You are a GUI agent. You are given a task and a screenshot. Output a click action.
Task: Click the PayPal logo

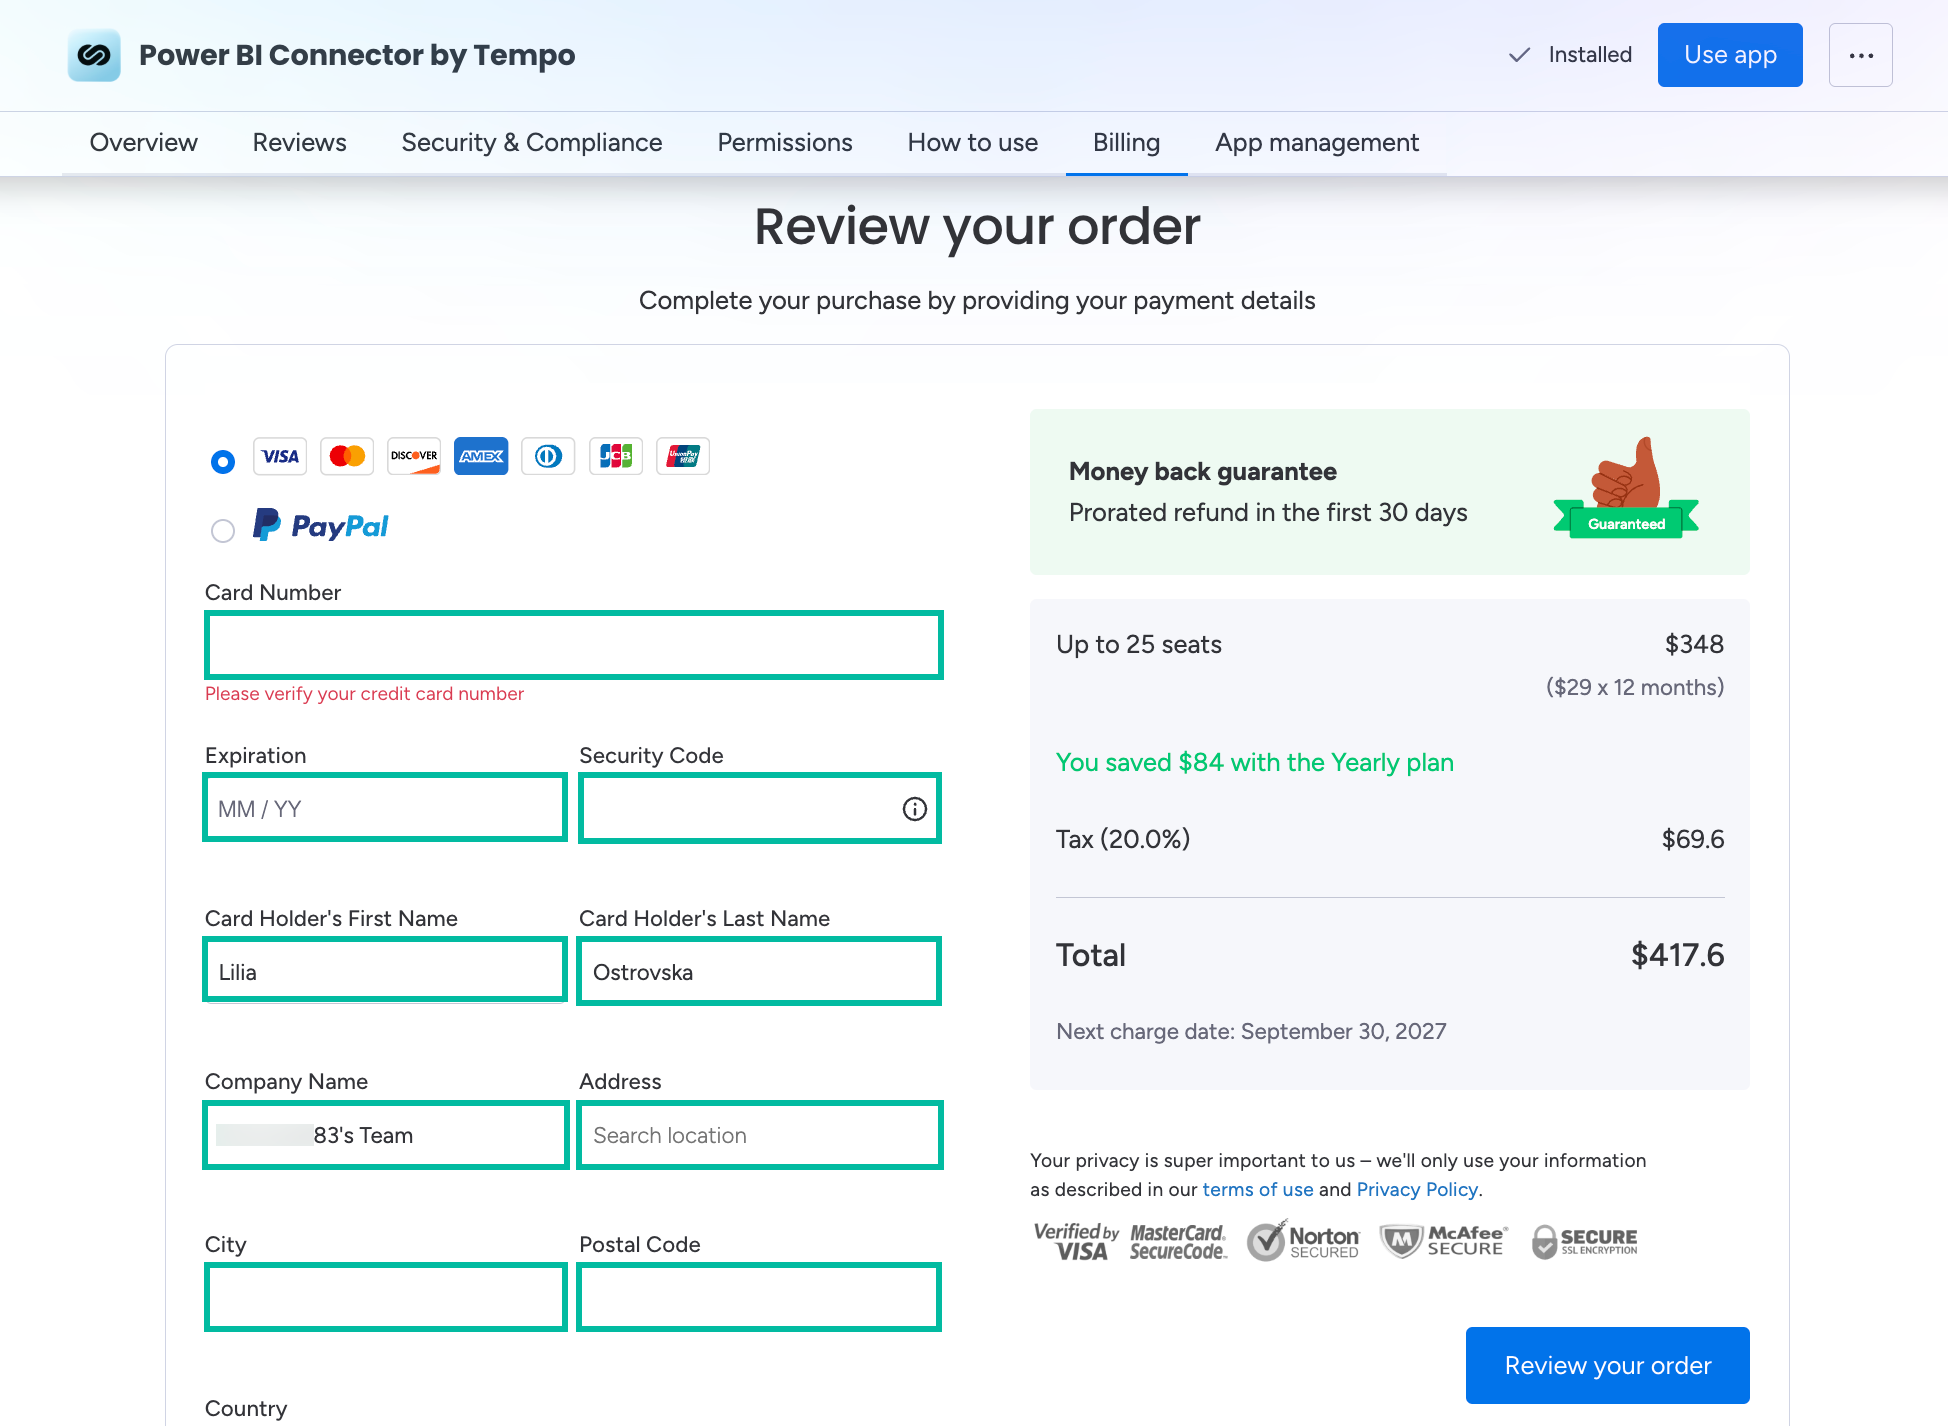[320, 525]
